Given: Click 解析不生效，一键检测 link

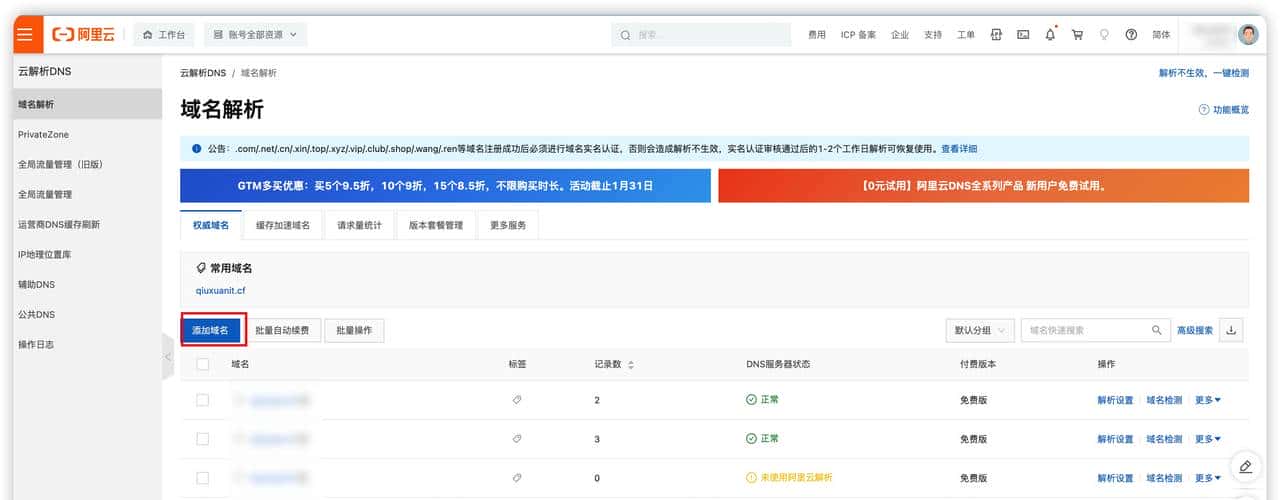Looking at the screenshot, I should (x=1203, y=73).
